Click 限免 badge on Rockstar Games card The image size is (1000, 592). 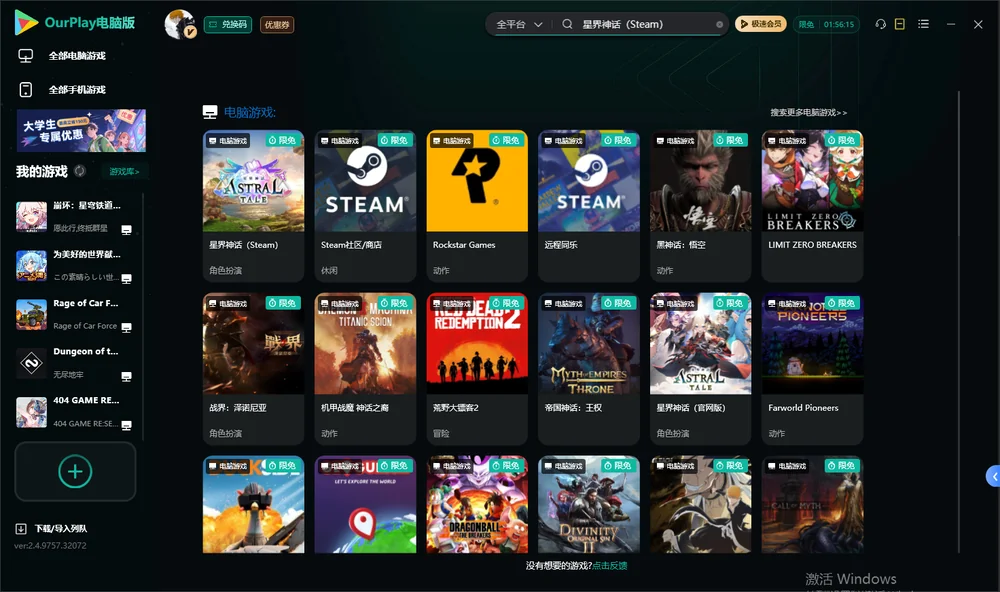coord(505,140)
